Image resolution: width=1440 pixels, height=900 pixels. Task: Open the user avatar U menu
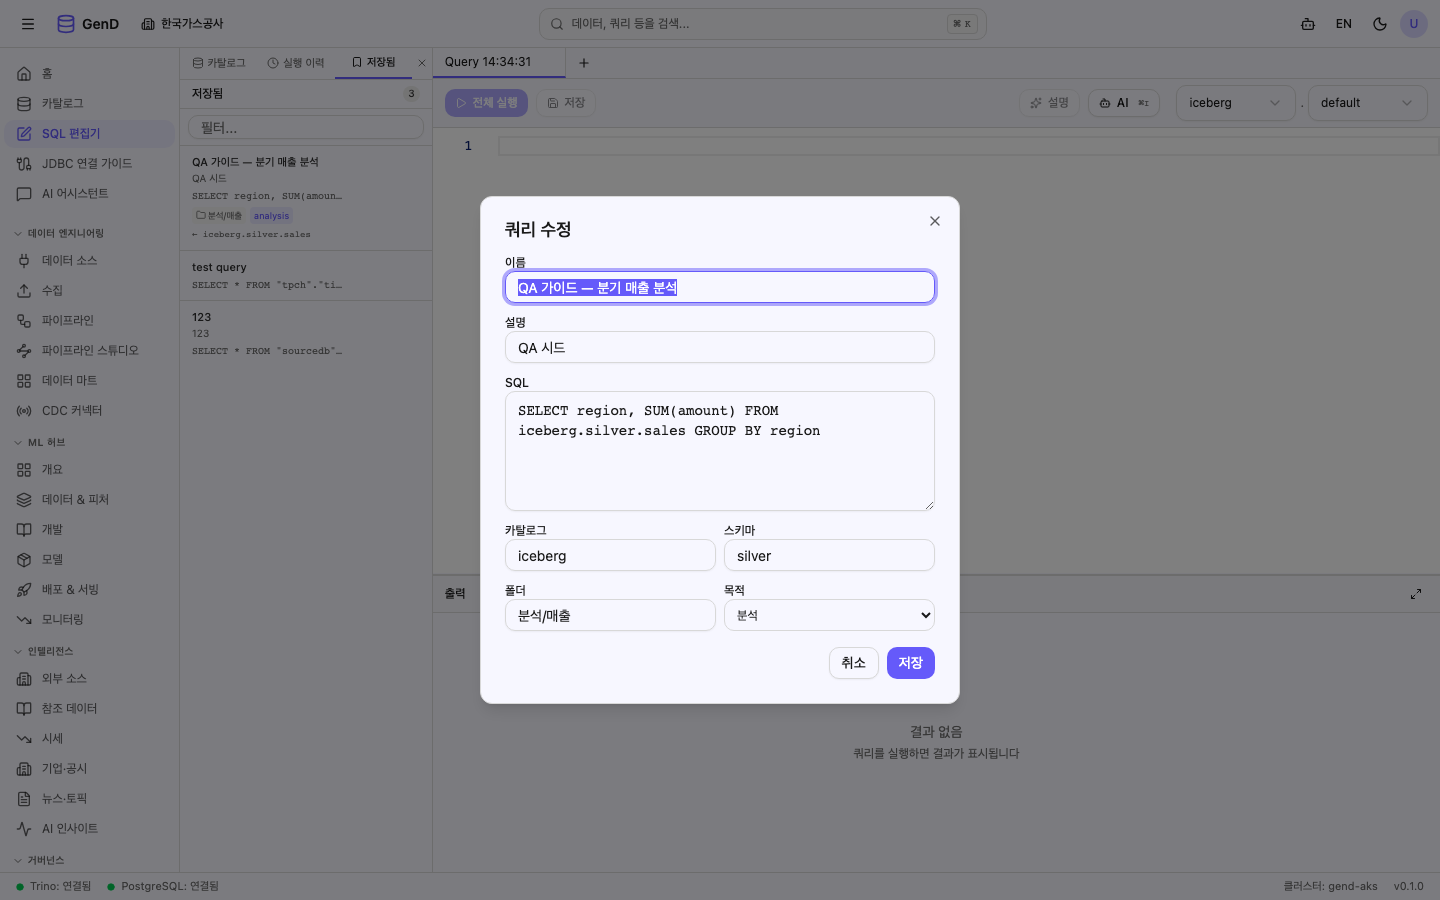point(1414,24)
